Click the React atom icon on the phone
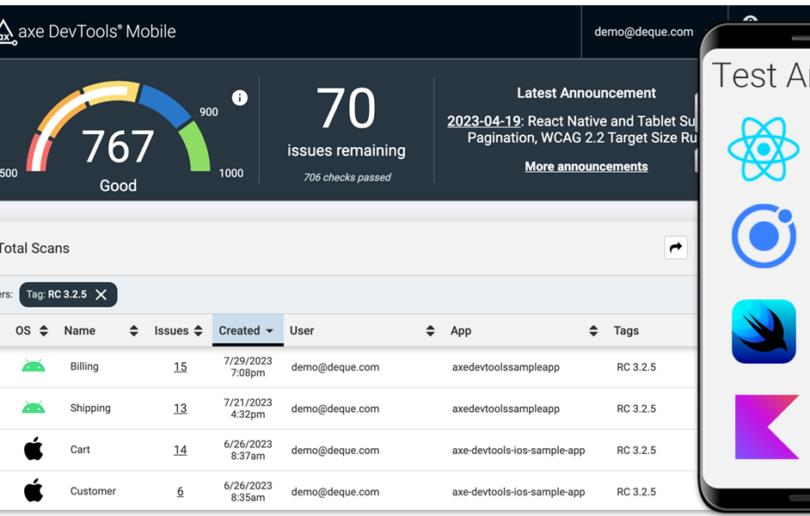810x516 pixels. tap(763, 149)
